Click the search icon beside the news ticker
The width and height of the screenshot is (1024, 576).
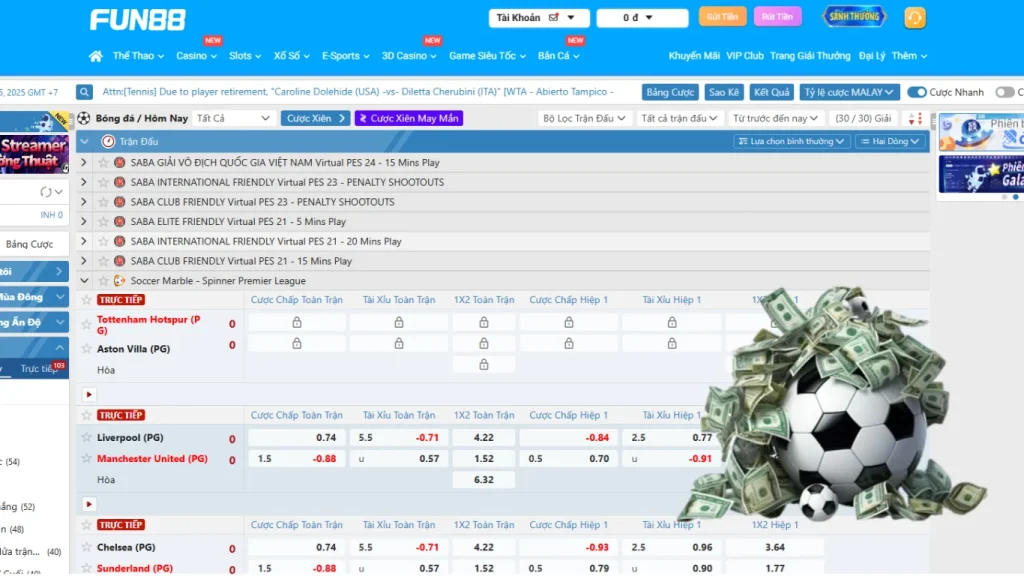coord(85,92)
